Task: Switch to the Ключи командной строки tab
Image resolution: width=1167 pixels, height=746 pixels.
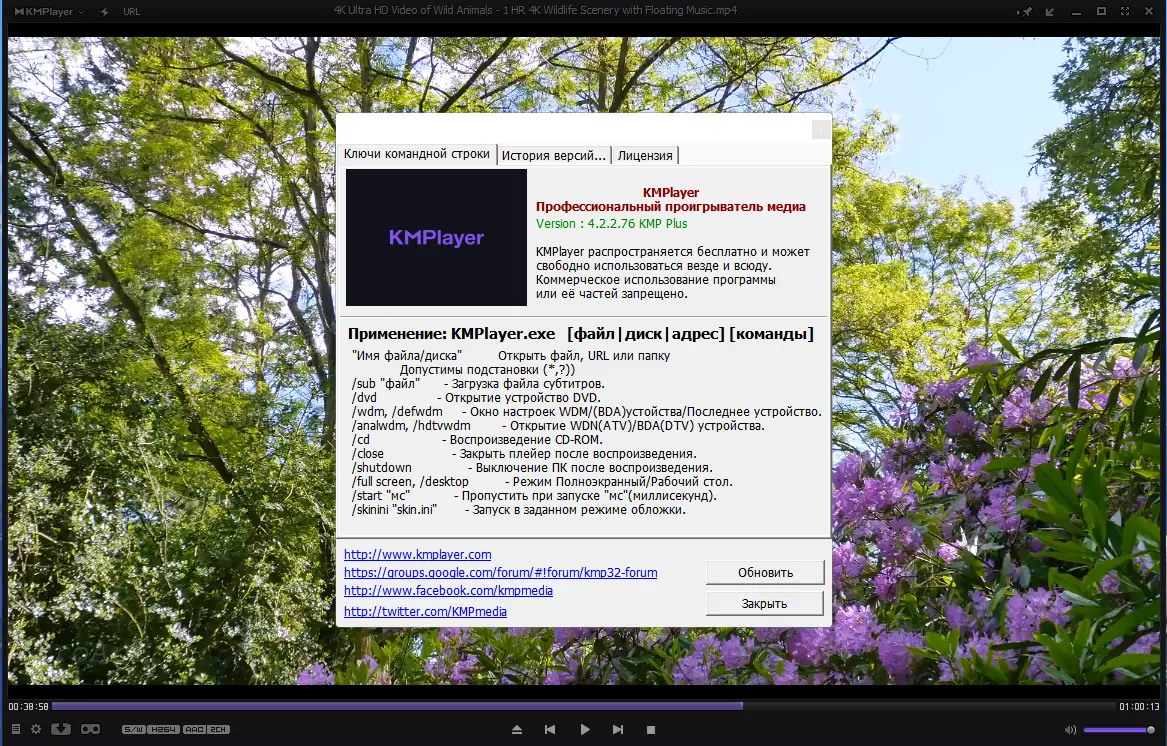Action: click(417, 154)
